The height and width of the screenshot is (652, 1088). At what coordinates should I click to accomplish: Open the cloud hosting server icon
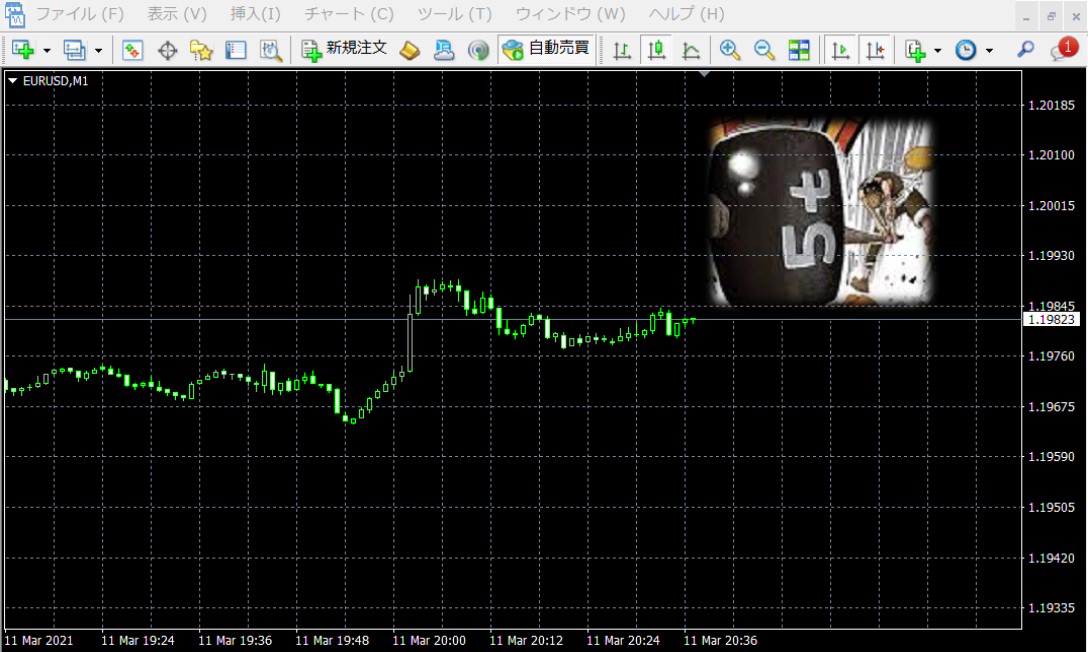tap(444, 50)
